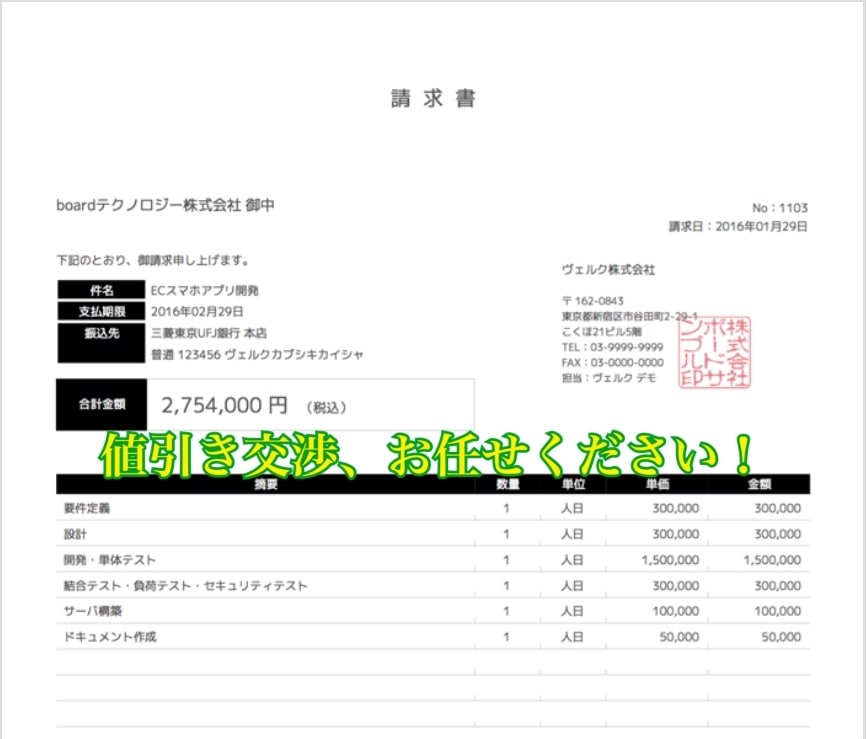Click the building line こくほ21ビル5階
This screenshot has height=739, width=867.
coord(602,332)
